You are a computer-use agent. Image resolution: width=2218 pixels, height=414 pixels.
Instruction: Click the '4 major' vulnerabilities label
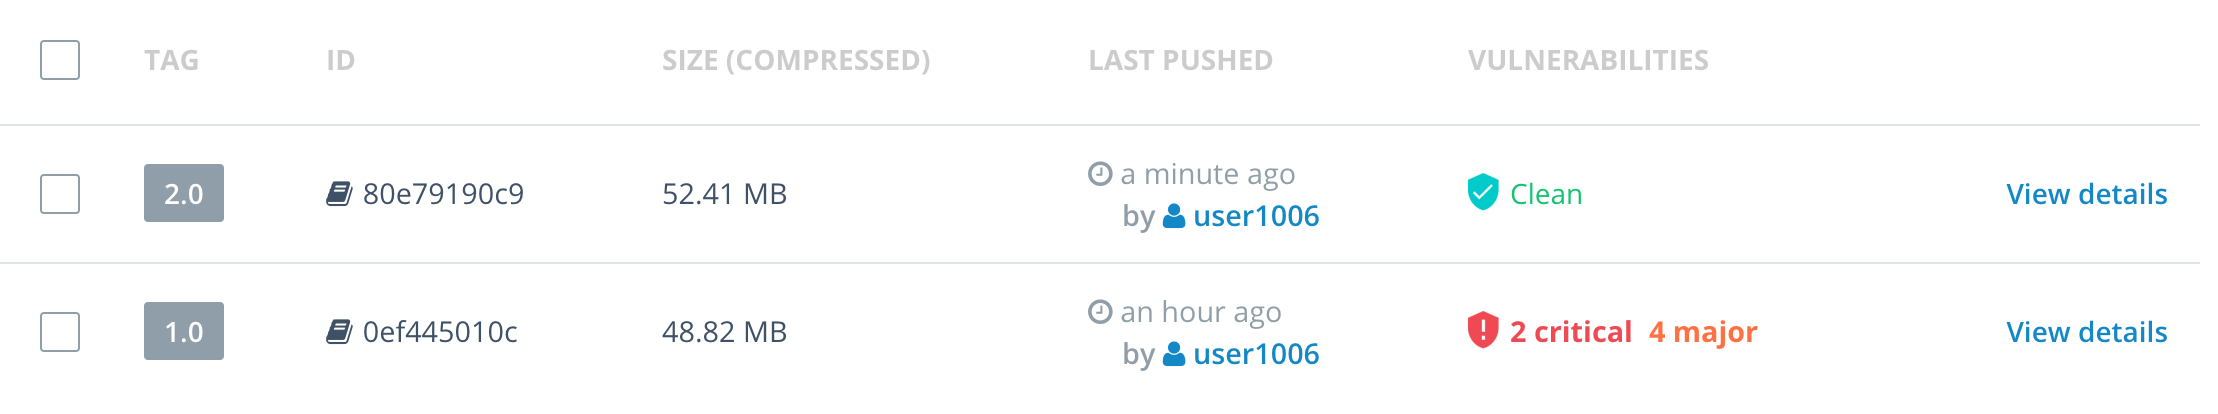[1703, 332]
